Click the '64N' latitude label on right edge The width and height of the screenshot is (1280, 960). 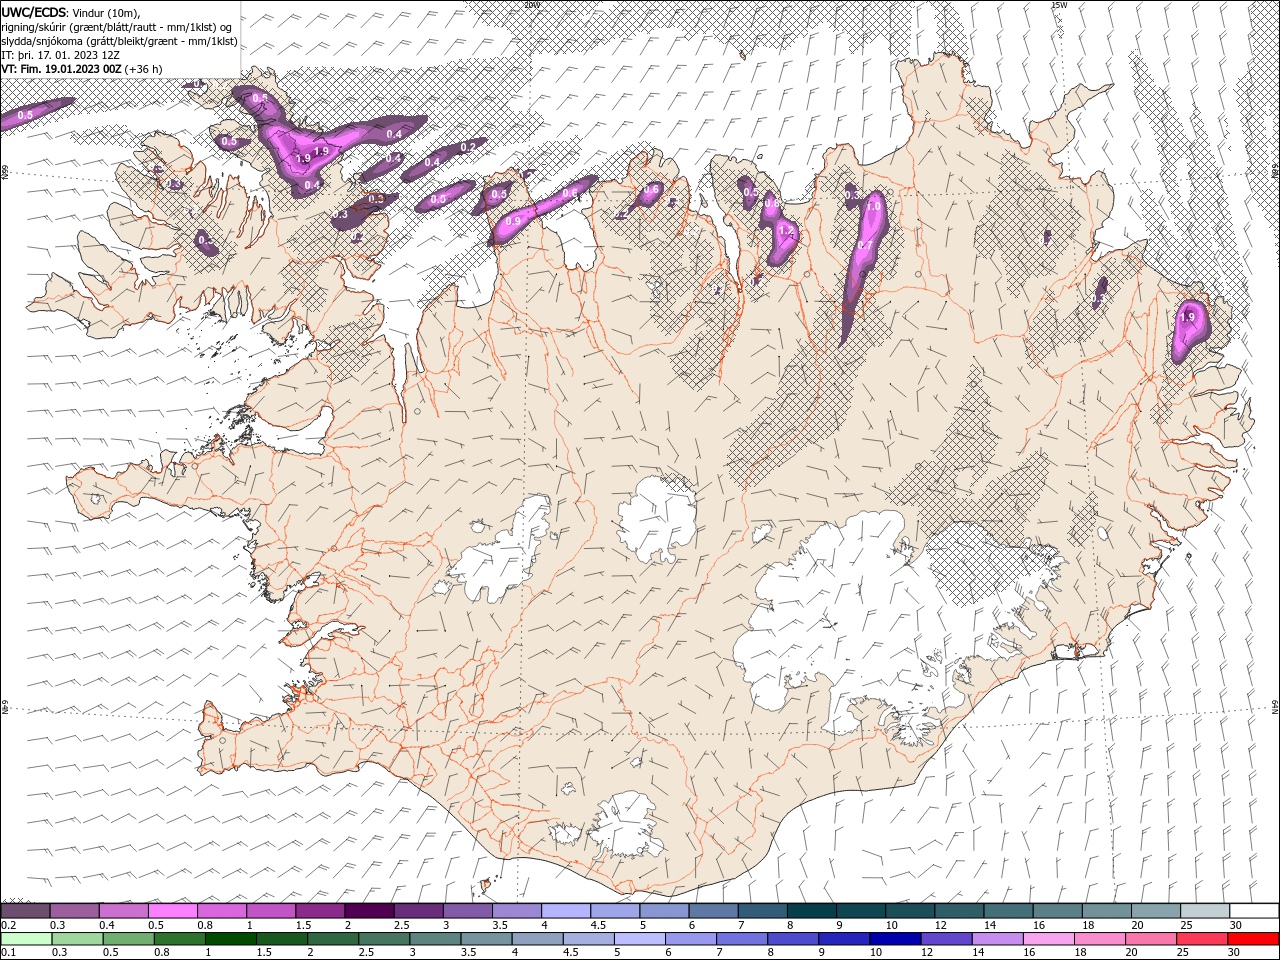(x=1275, y=707)
